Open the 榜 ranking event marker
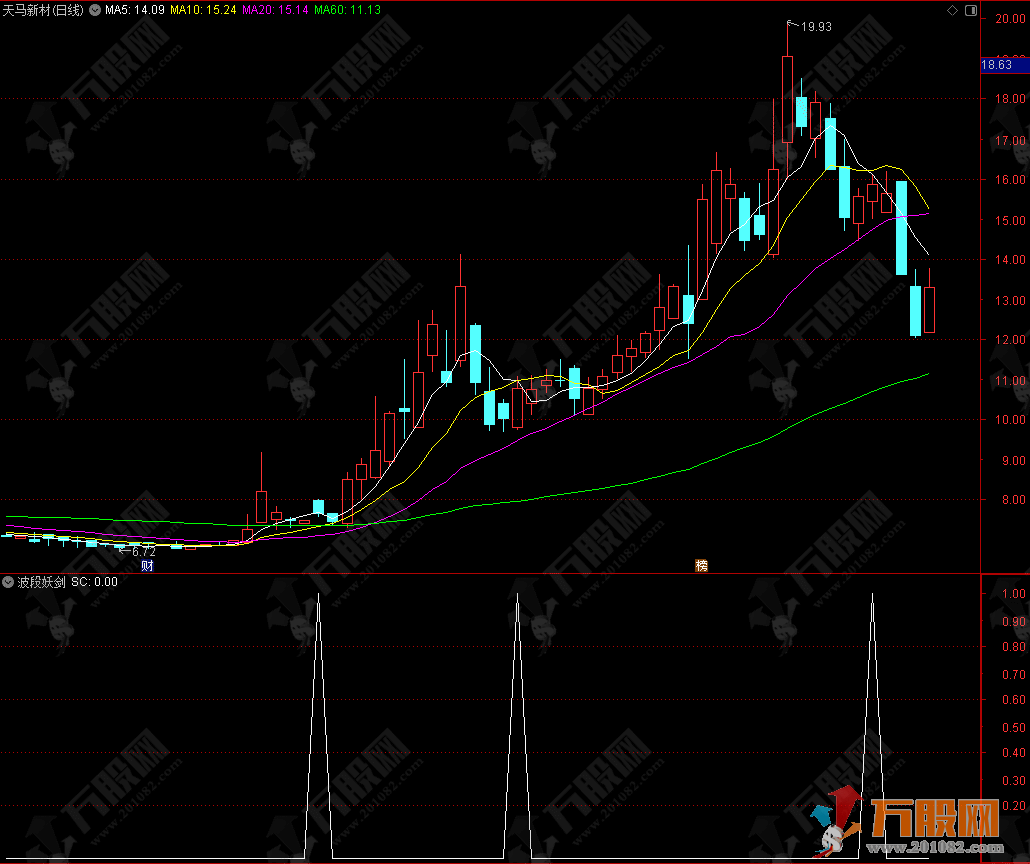Viewport: 1030px width, 864px height. tap(702, 566)
